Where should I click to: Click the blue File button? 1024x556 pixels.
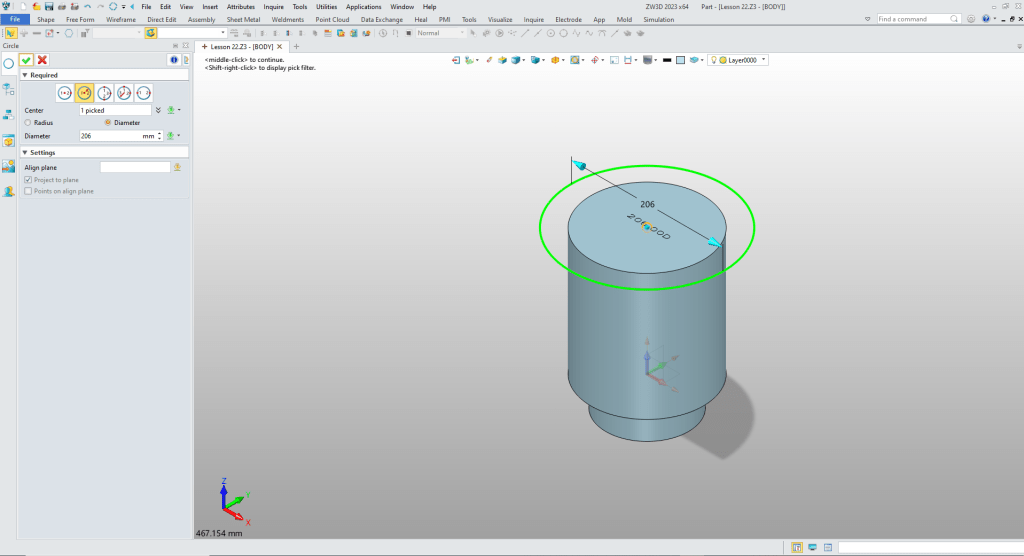15,19
